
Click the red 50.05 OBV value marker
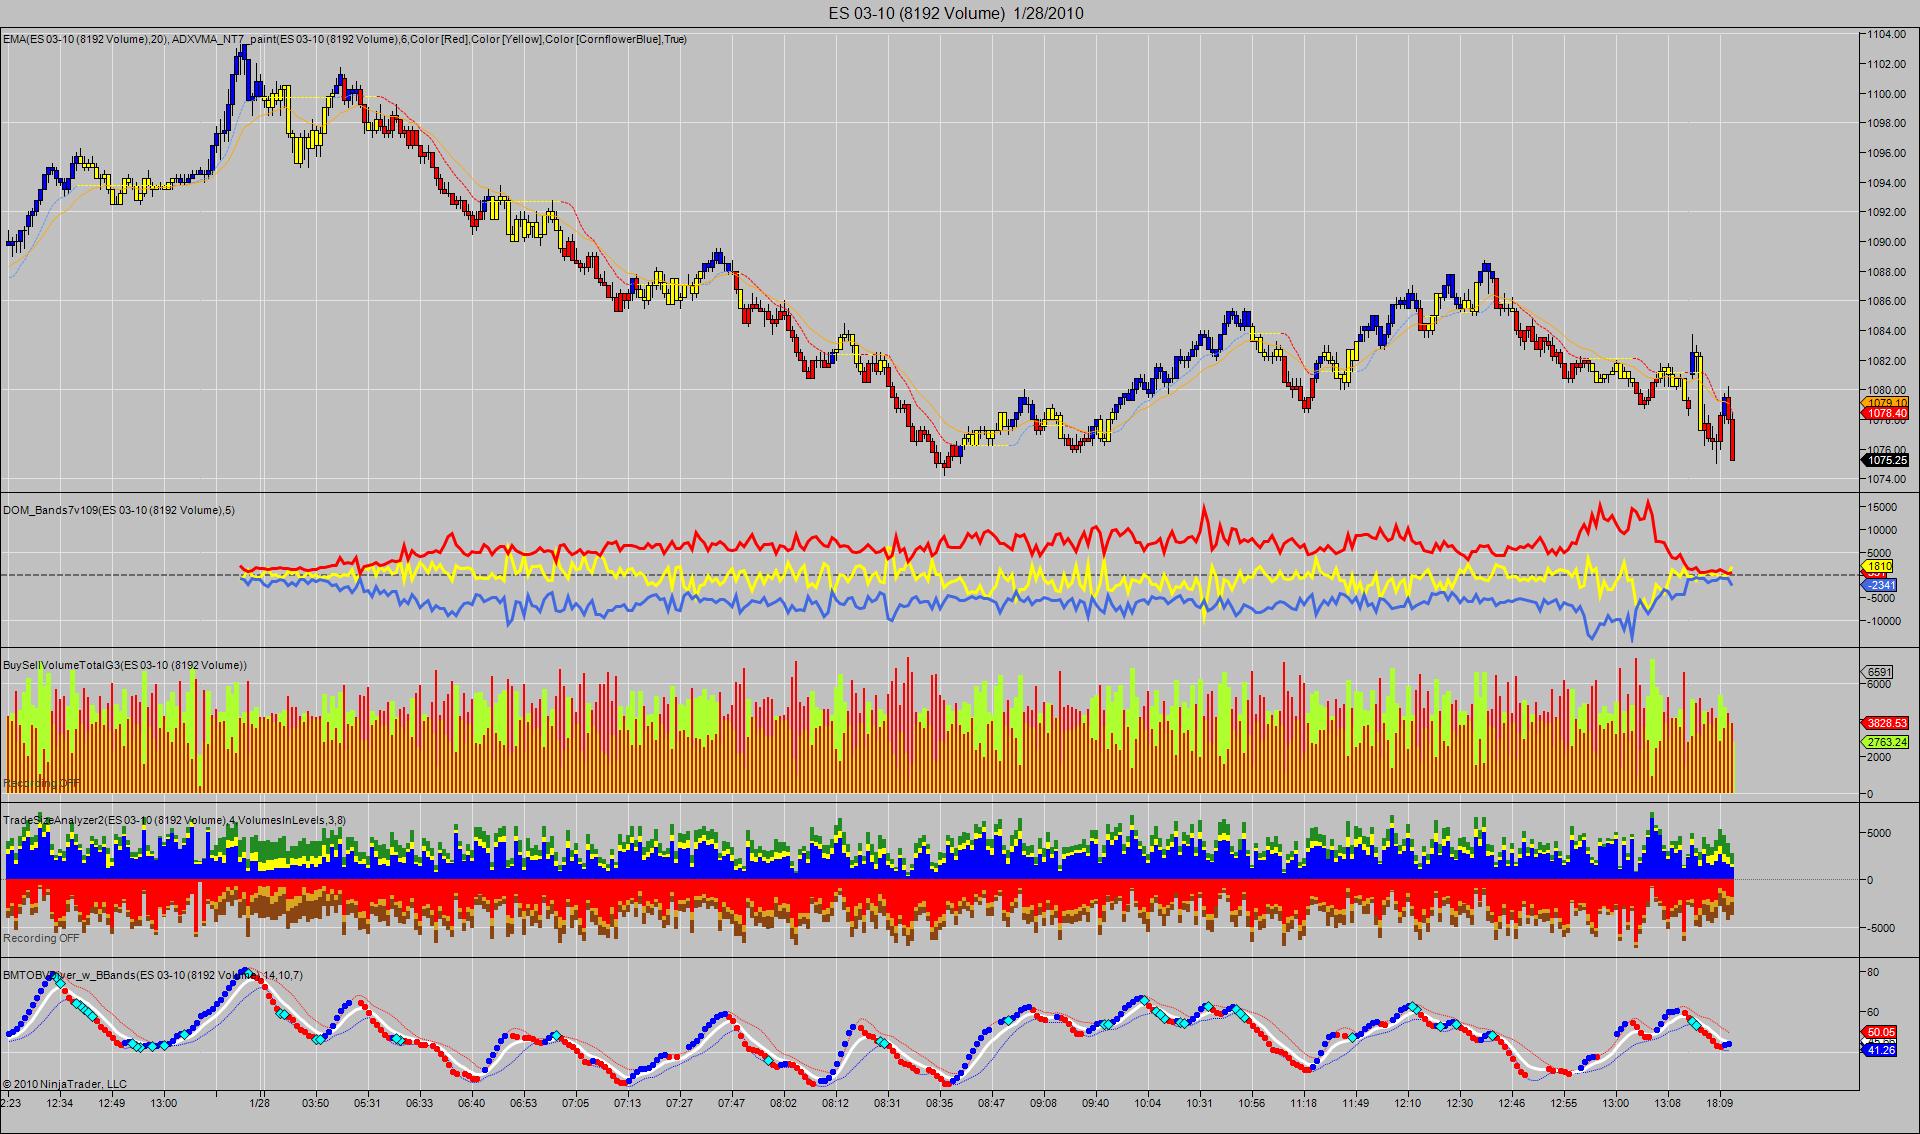(1881, 1032)
